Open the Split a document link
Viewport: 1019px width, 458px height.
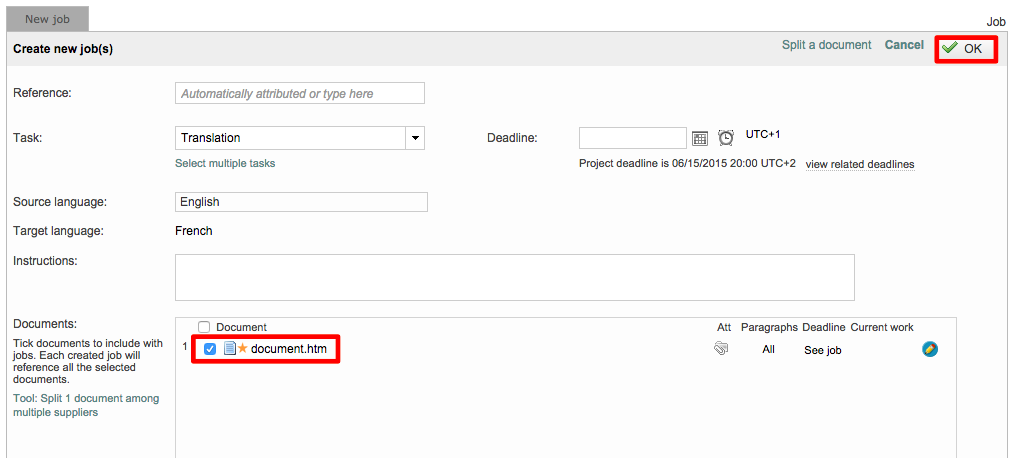point(826,45)
